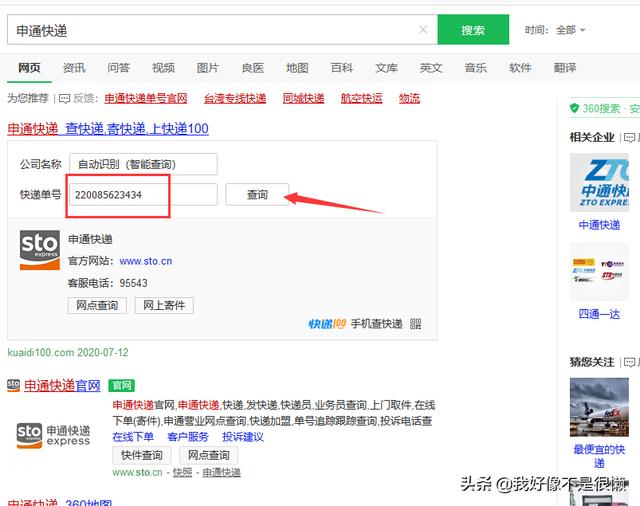
Task: Switch to the 百科 tab
Action: (342, 68)
